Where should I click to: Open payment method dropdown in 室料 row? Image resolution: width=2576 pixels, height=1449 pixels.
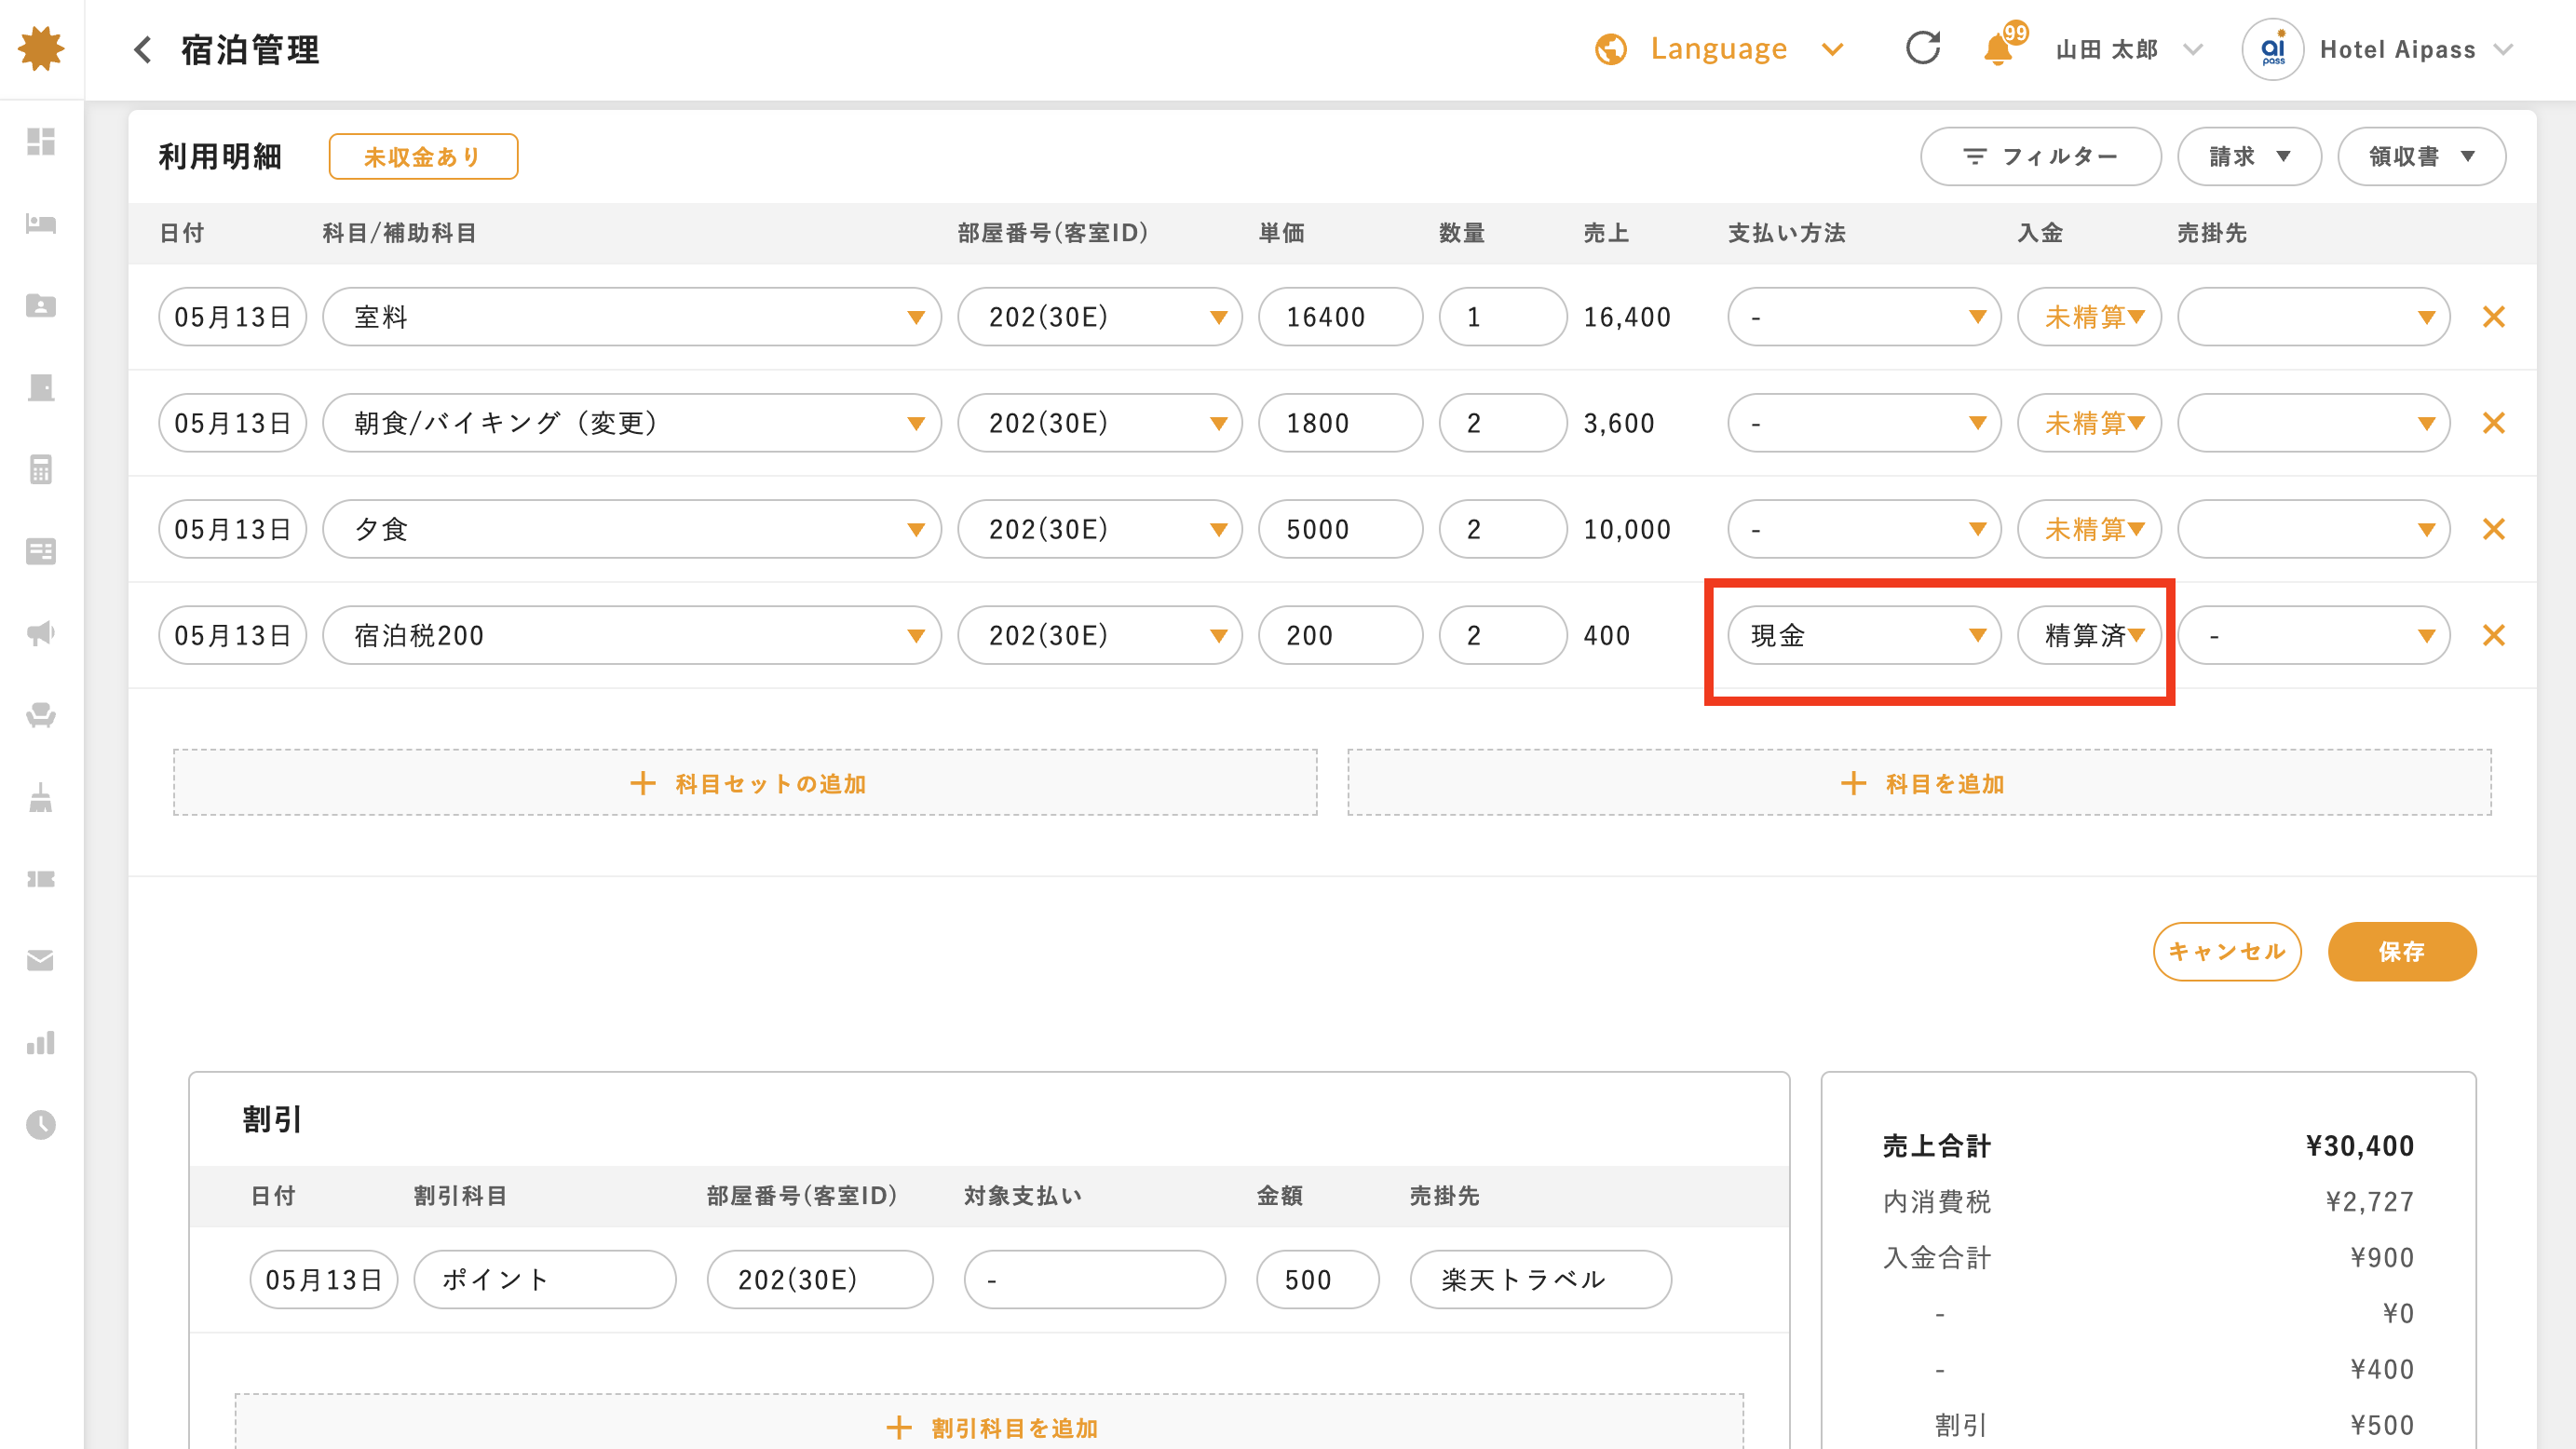[x=1864, y=317]
